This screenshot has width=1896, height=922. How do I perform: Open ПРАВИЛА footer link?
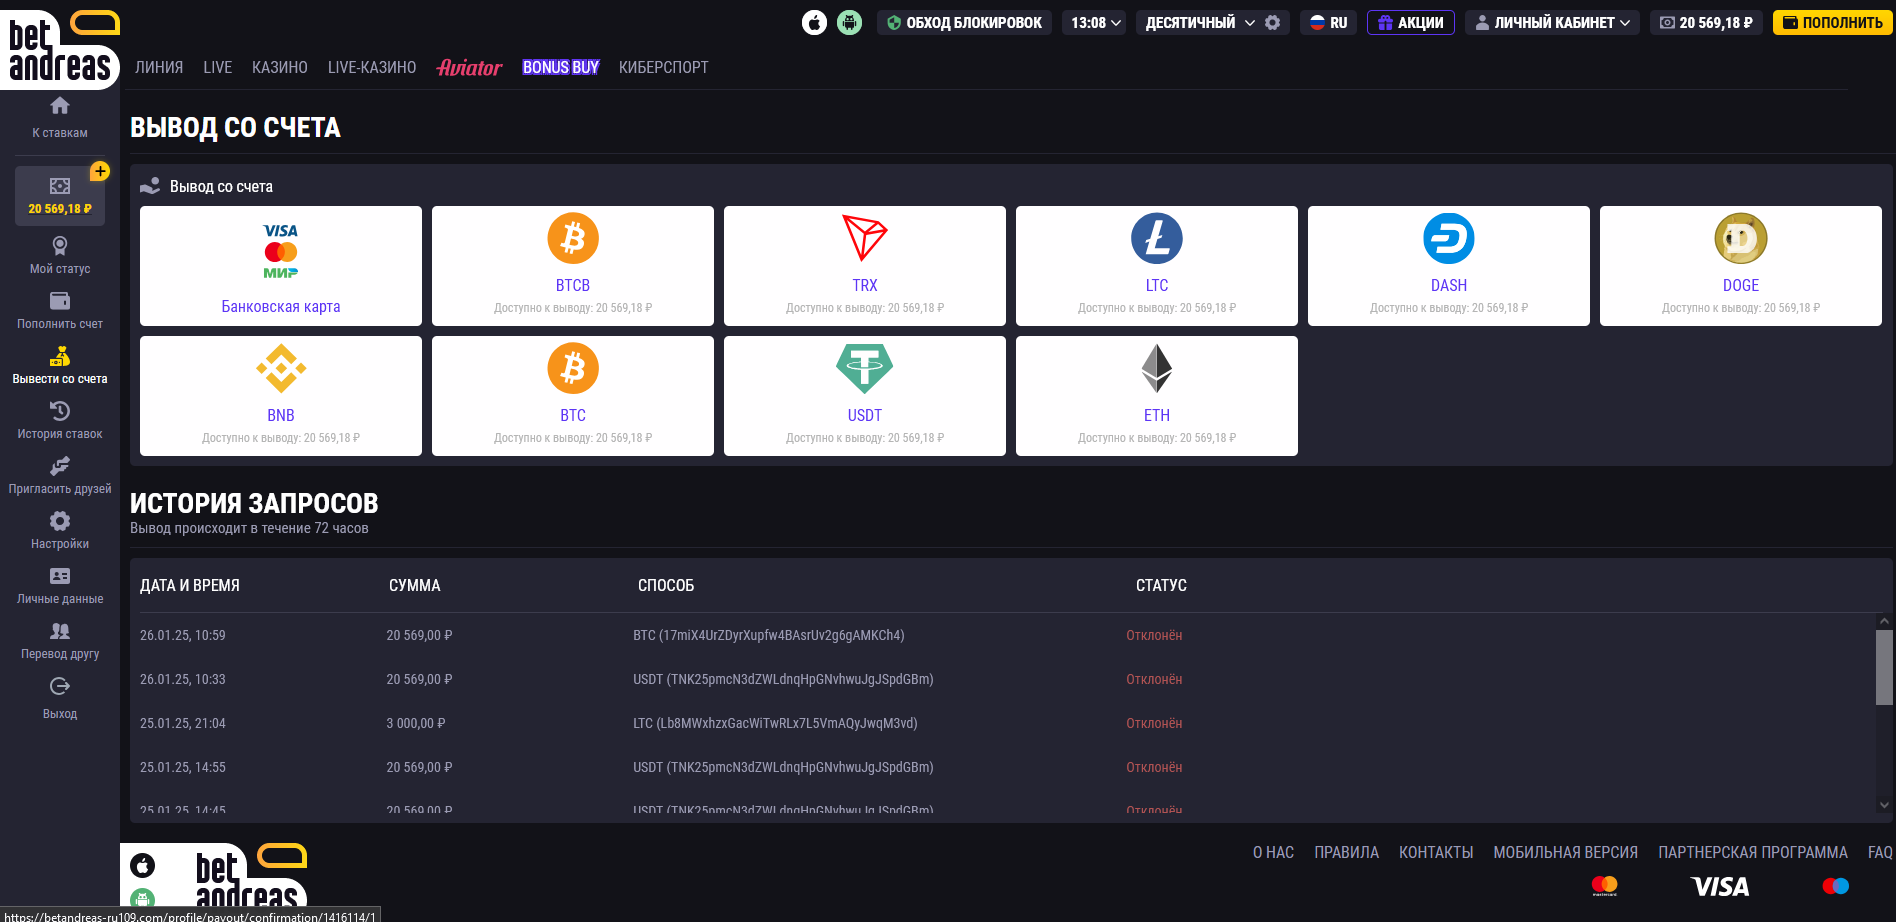pyautogui.click(x=1346, y=852)
